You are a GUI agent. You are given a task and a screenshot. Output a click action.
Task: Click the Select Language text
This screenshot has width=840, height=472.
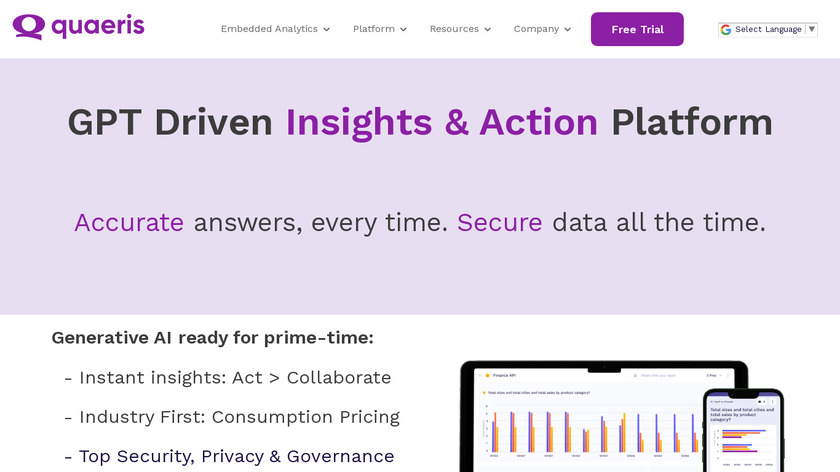768,30
